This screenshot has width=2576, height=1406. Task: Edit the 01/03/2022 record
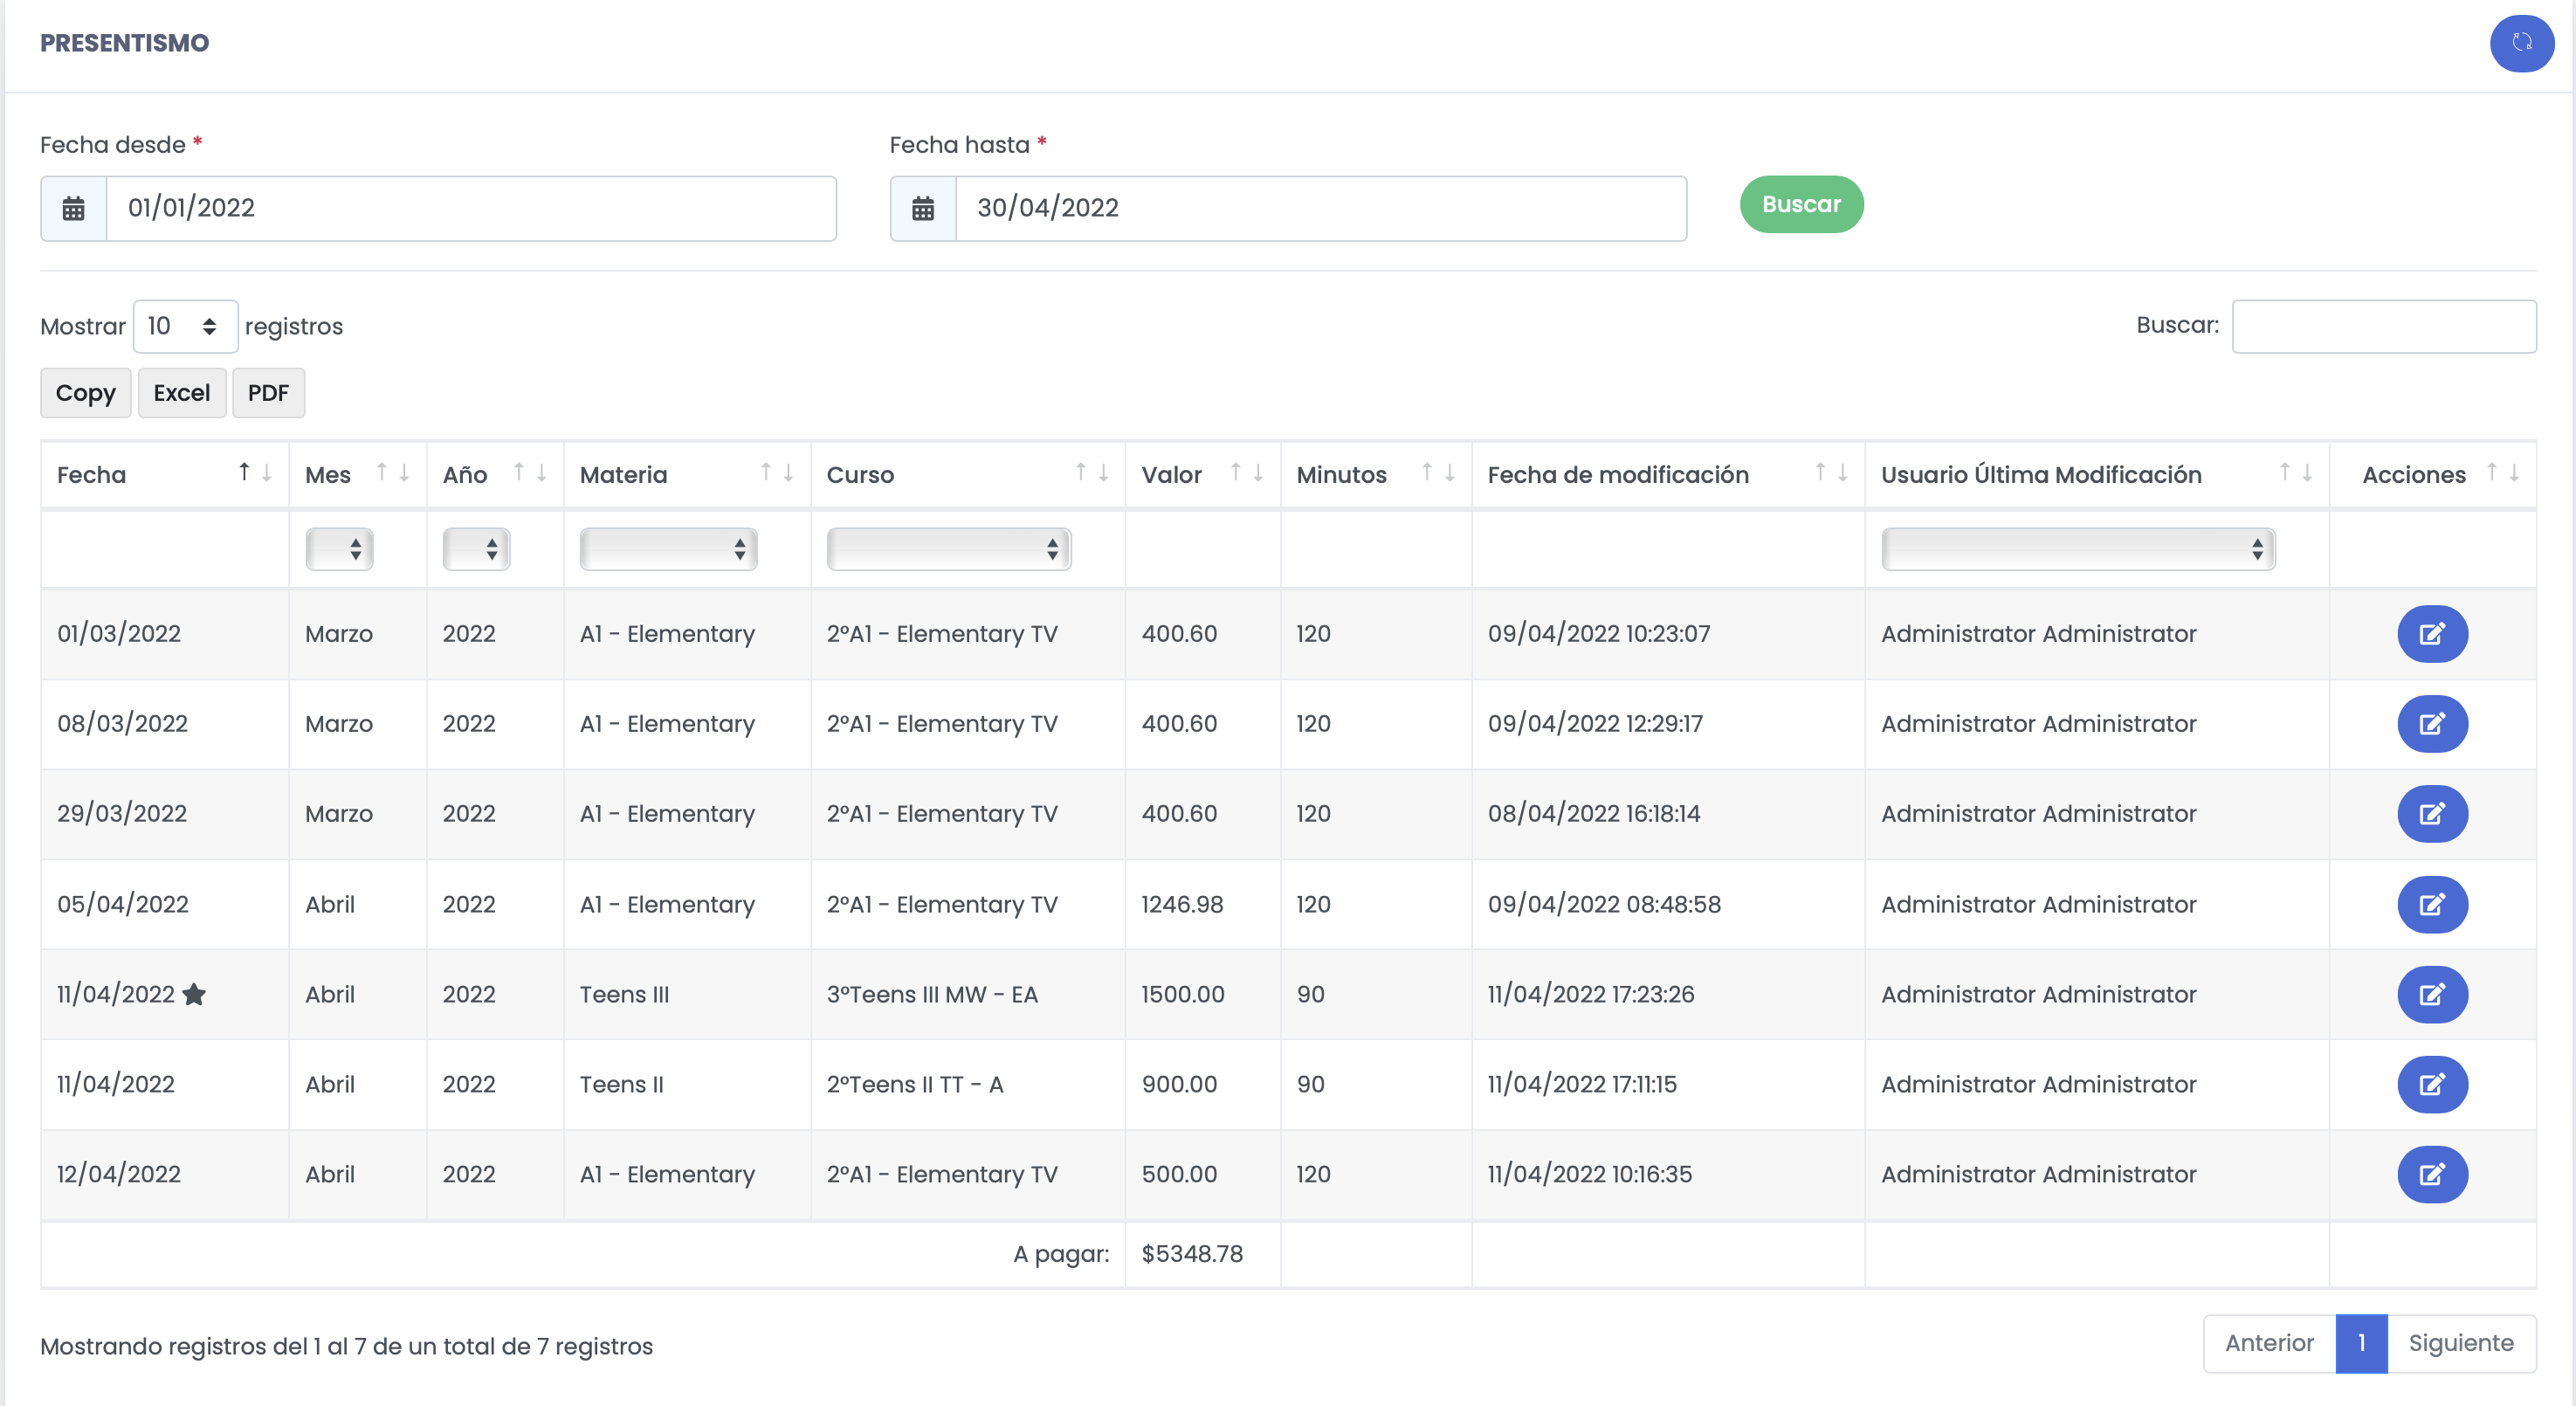click(2432, 634)
